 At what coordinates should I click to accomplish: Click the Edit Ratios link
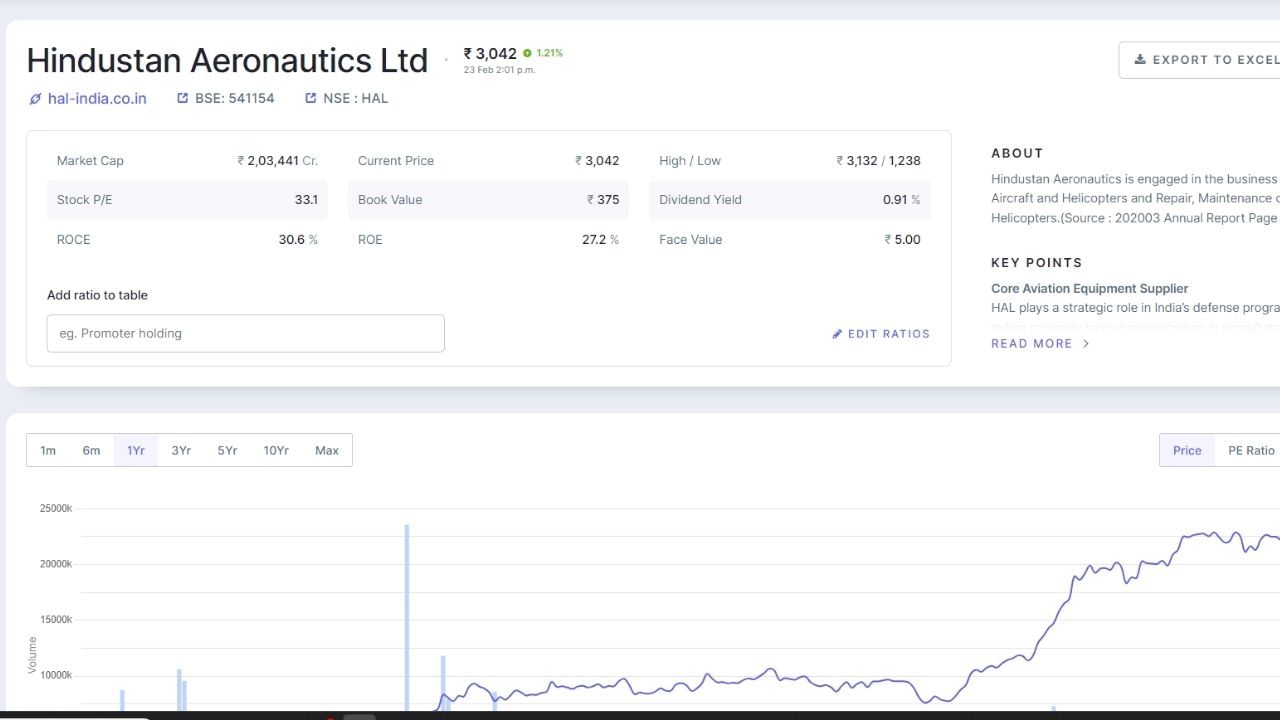[x=881, y=334]
